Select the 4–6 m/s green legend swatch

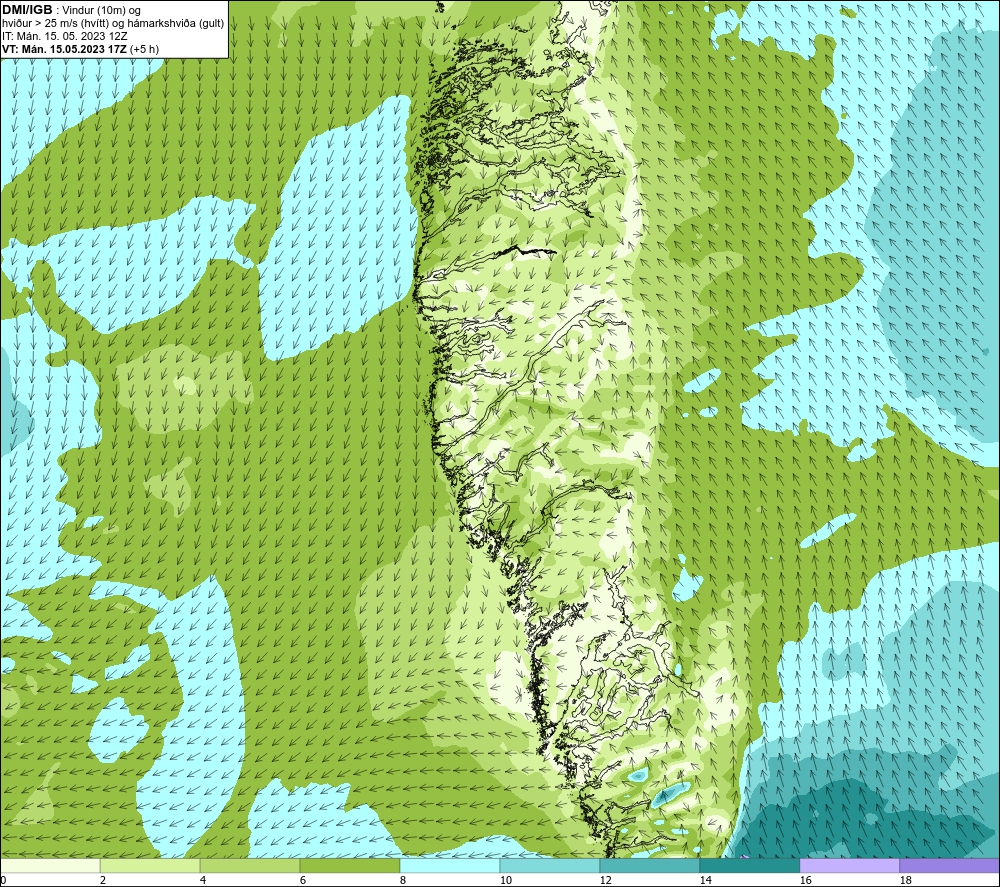point(250,865)
